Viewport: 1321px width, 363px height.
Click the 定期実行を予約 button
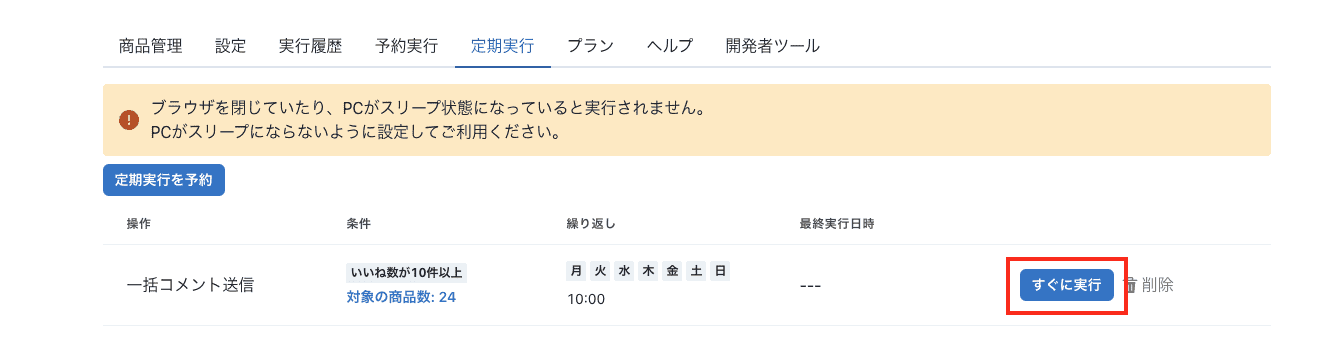[164, 180]
